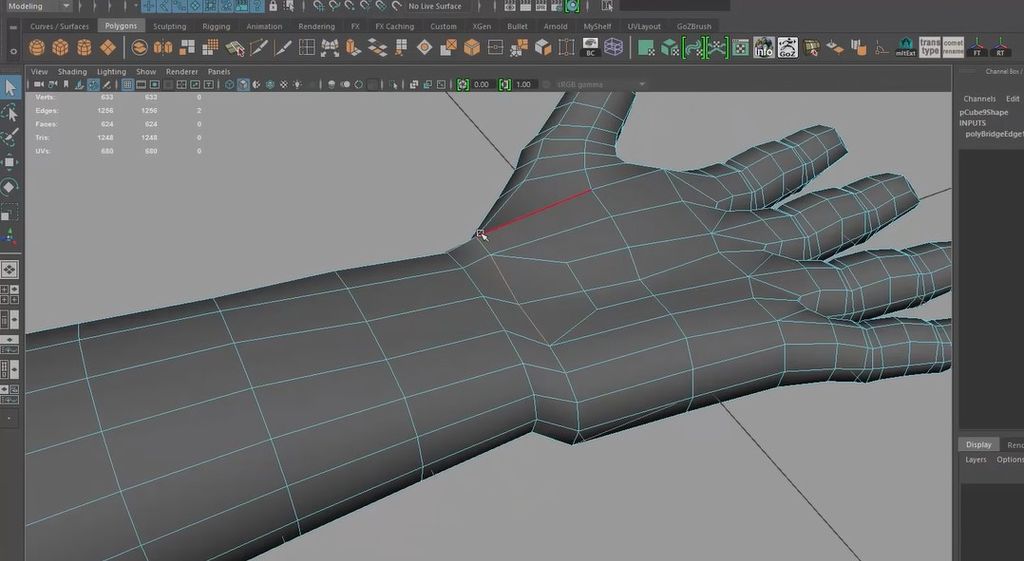Run the trans type shelf script

(929, 48)
